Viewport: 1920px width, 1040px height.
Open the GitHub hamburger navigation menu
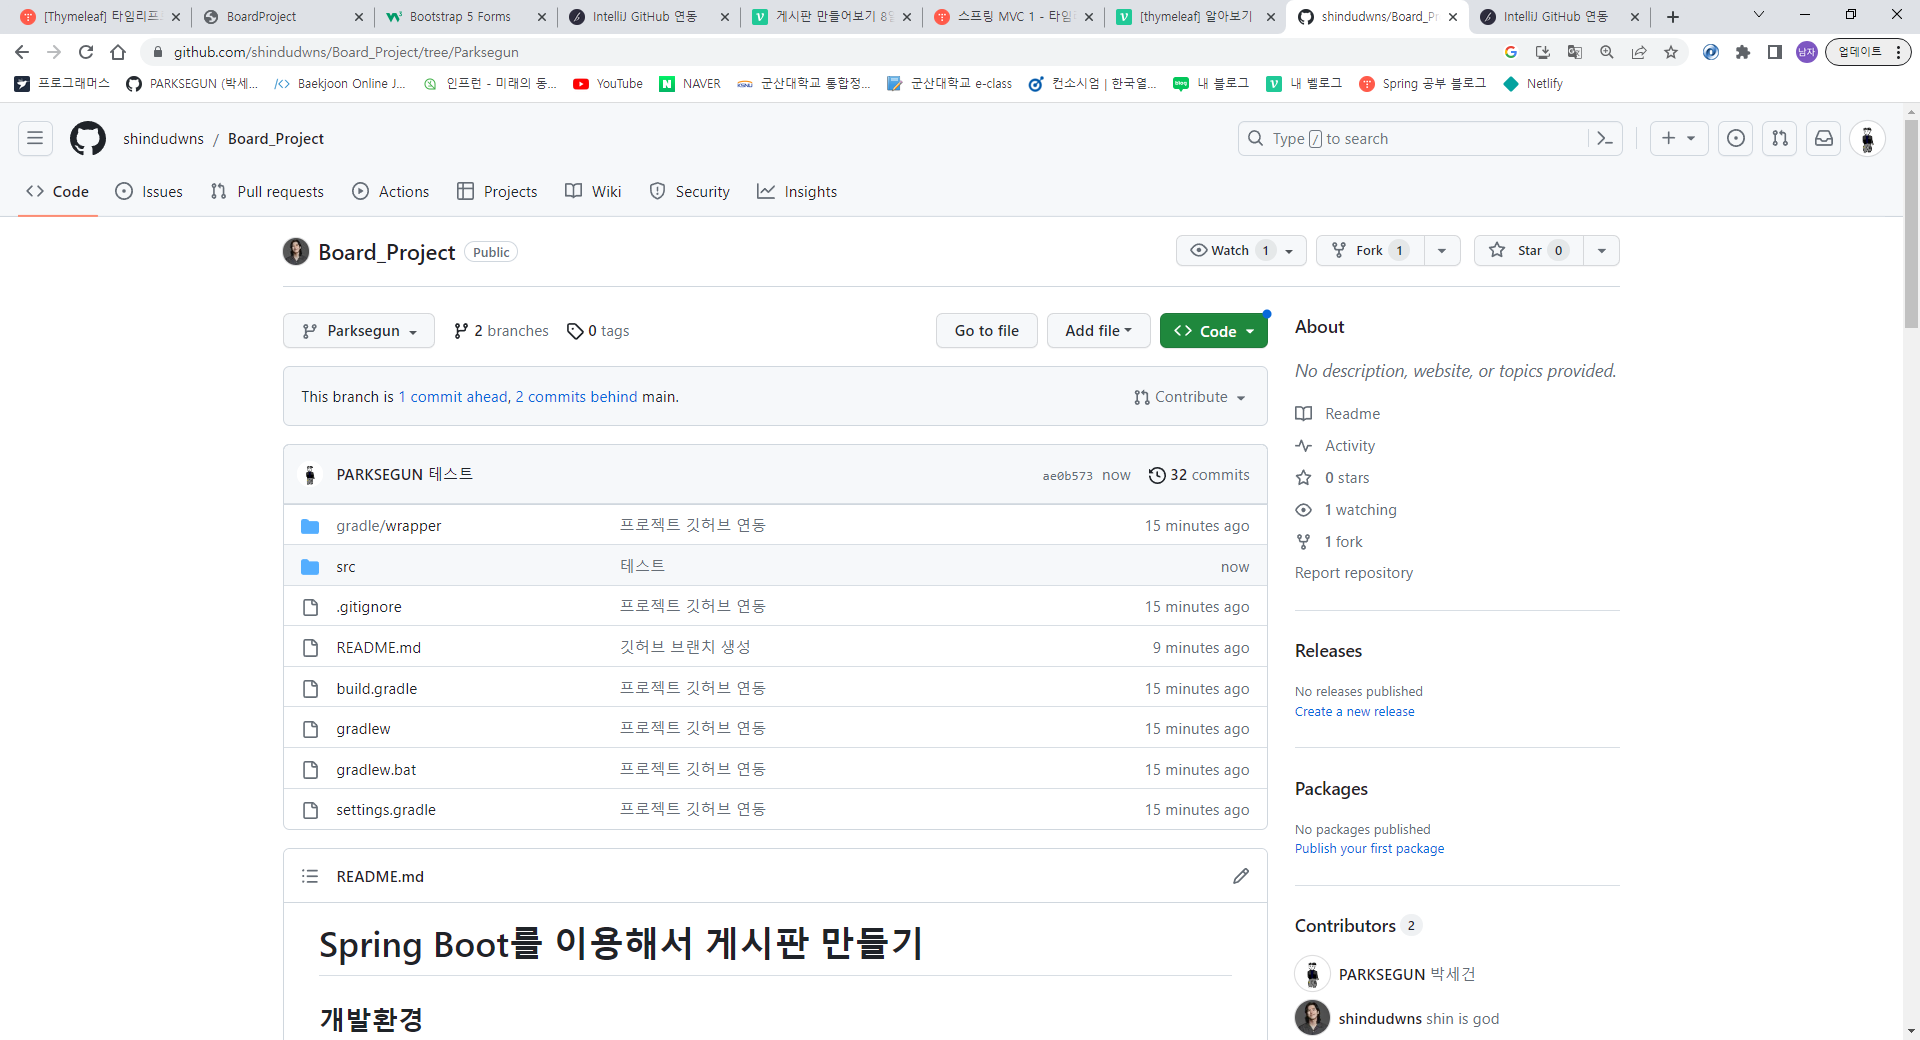tap(35, 138)
